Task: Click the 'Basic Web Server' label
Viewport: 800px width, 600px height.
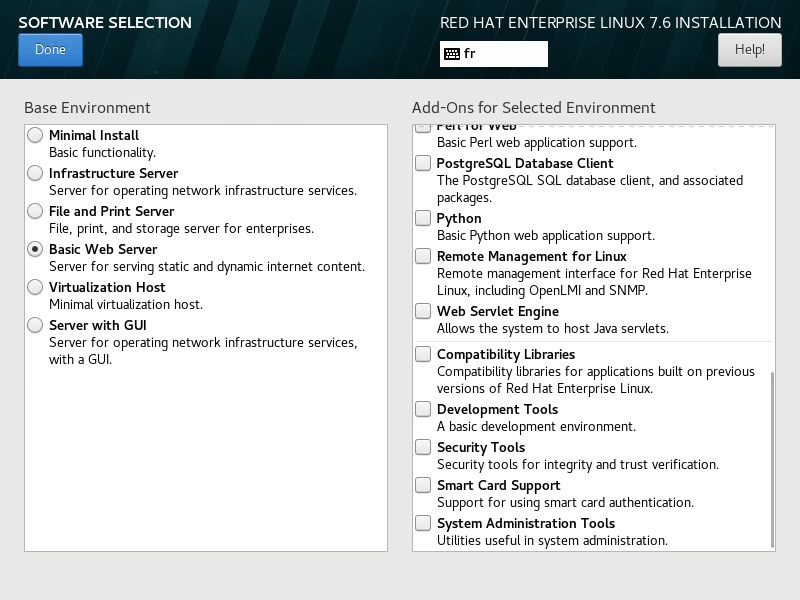Action: point(103,249)
